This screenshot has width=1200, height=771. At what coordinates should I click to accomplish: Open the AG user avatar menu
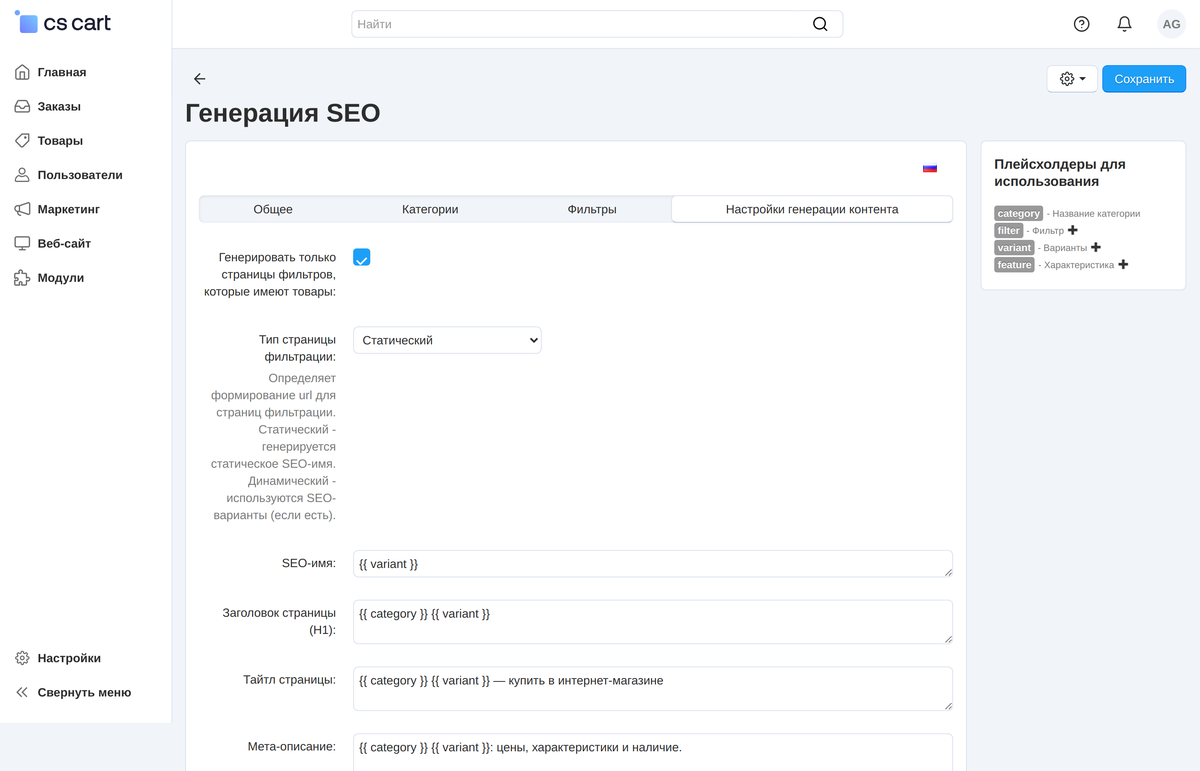pyautogui.click(x=1171, y=24)
